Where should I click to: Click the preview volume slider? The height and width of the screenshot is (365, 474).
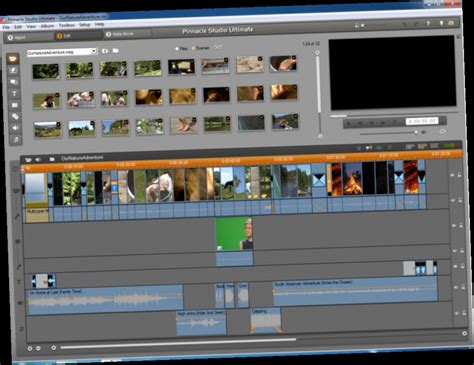pos(389,133)
